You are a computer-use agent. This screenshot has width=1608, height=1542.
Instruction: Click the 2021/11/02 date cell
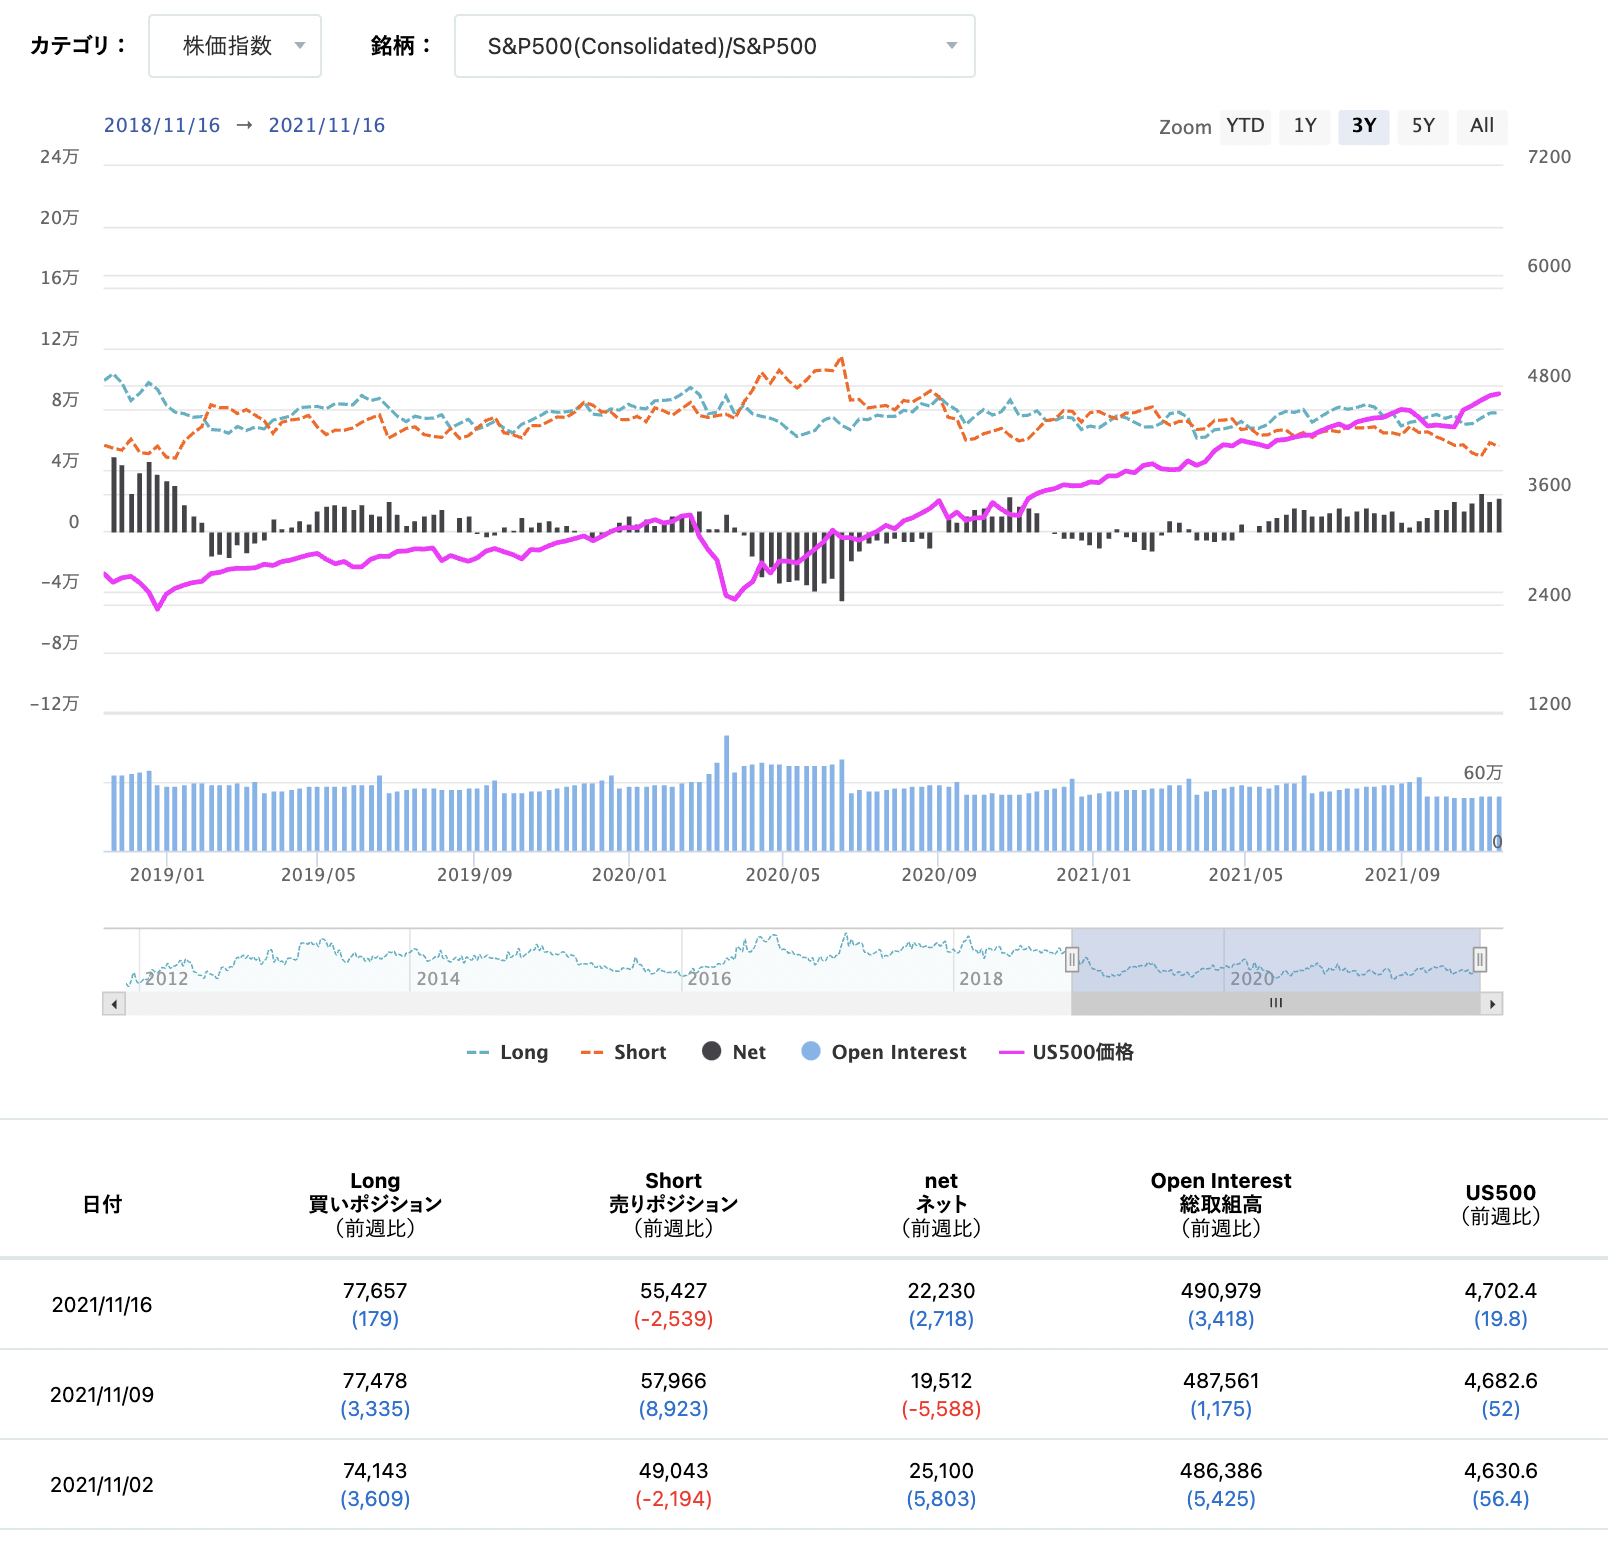point(102,1485)
